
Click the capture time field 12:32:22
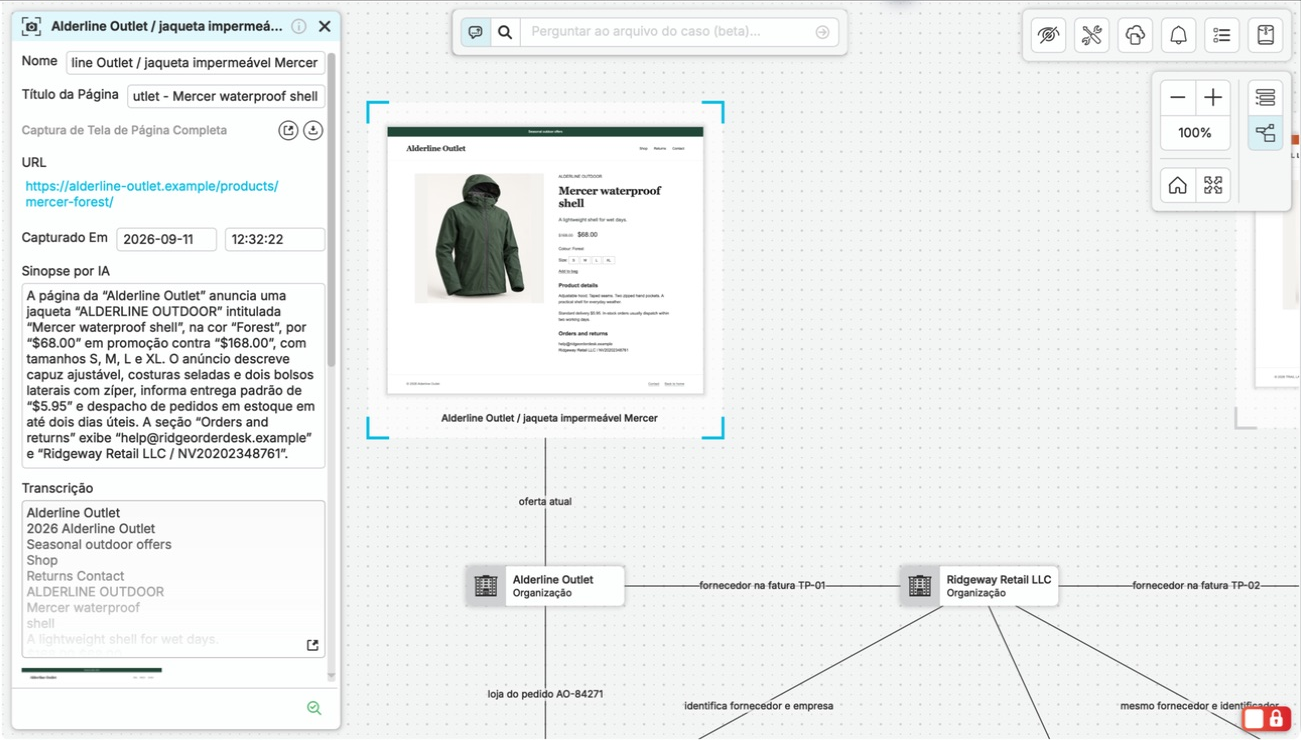(275, 240)
